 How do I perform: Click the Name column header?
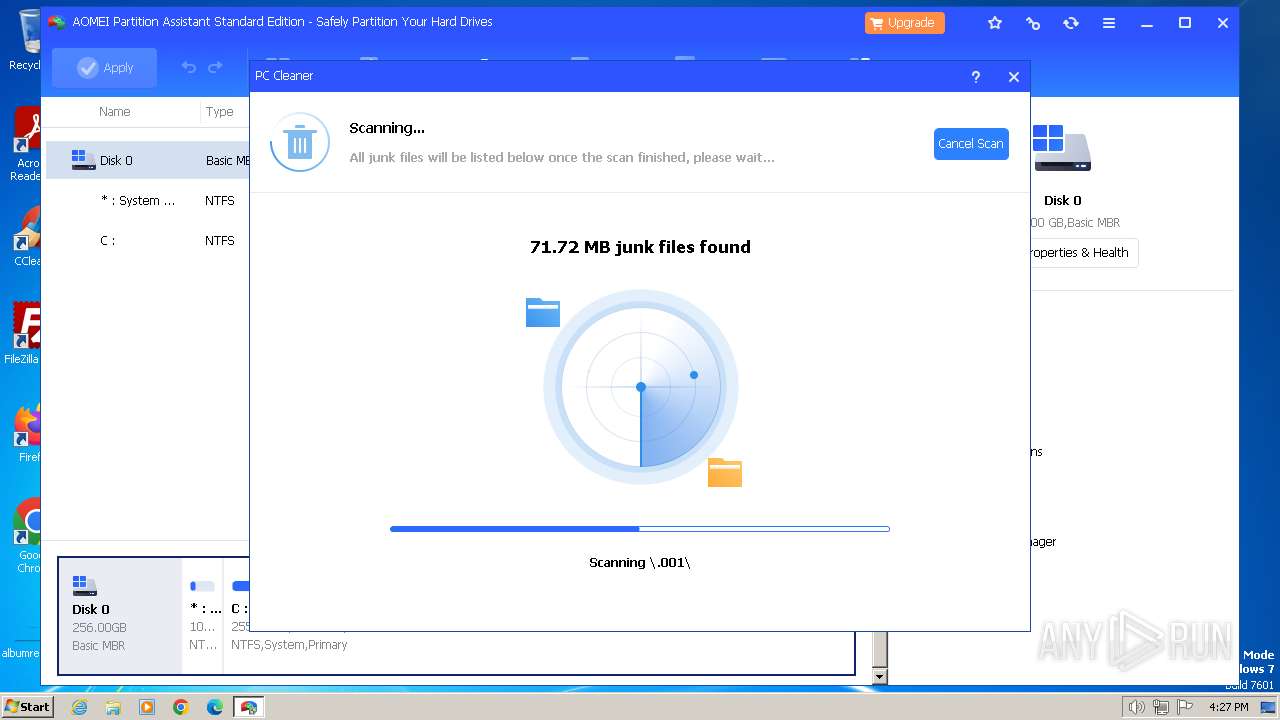pos(115,112)
